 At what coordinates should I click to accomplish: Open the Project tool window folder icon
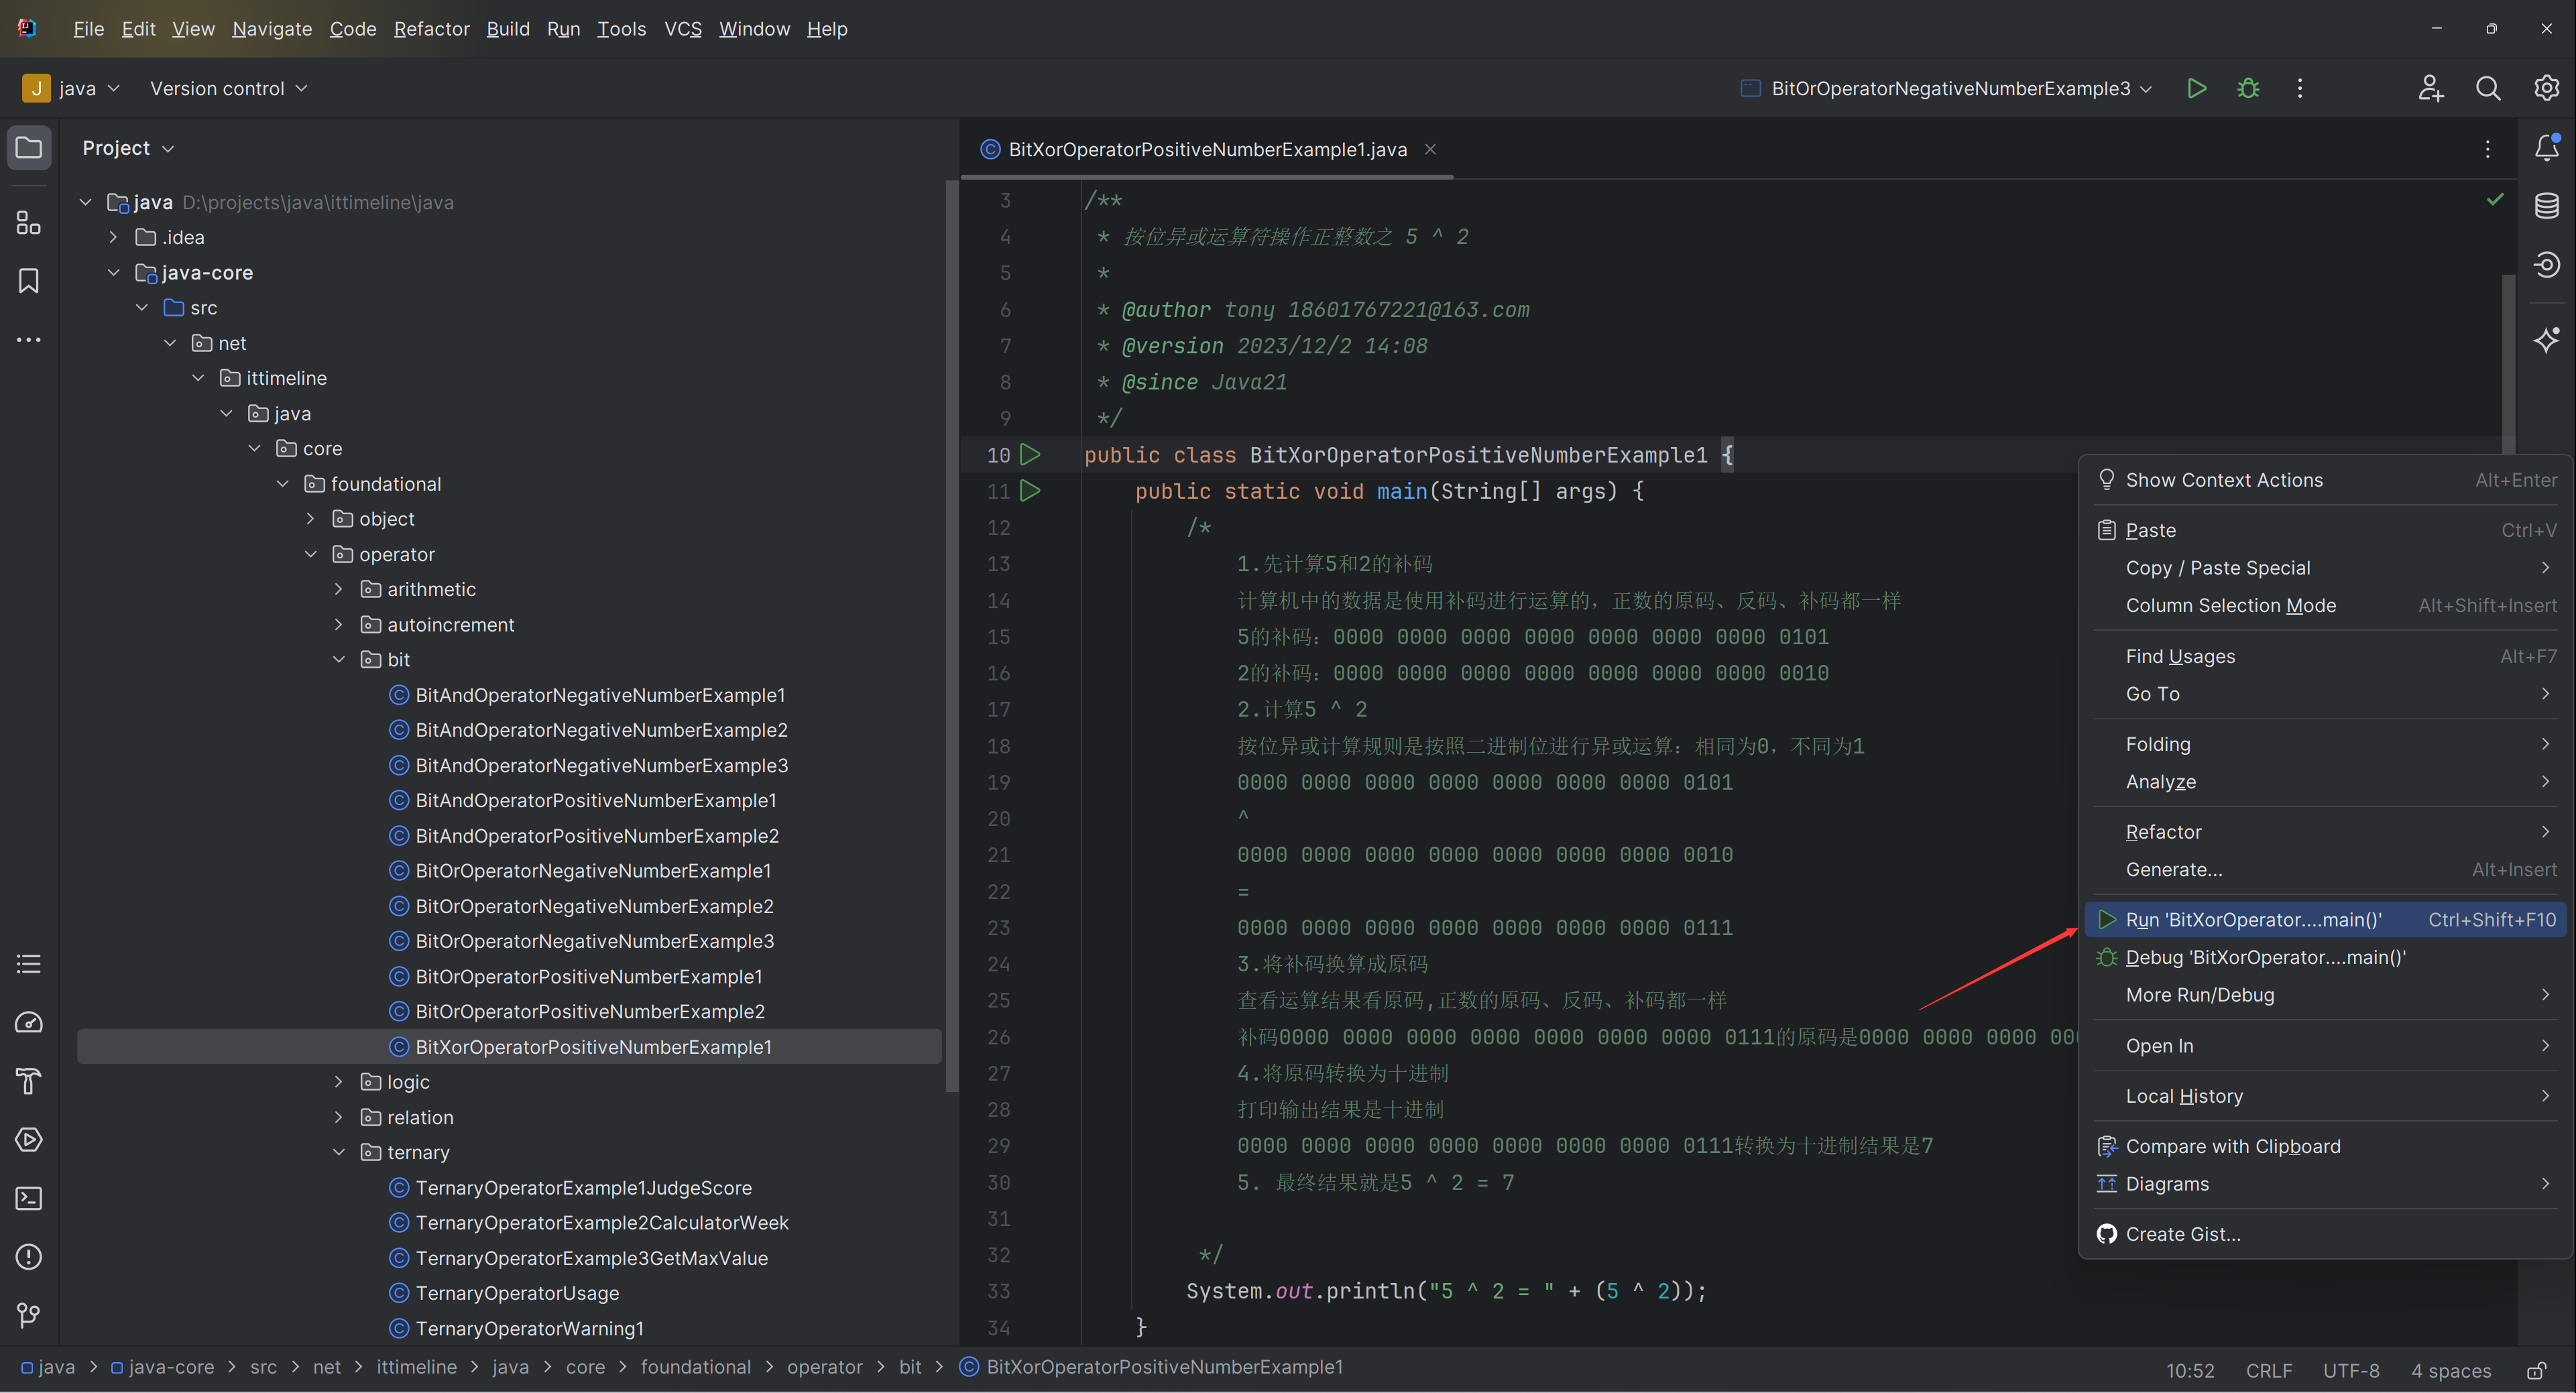pyautogui.click(x=29, y=148)
